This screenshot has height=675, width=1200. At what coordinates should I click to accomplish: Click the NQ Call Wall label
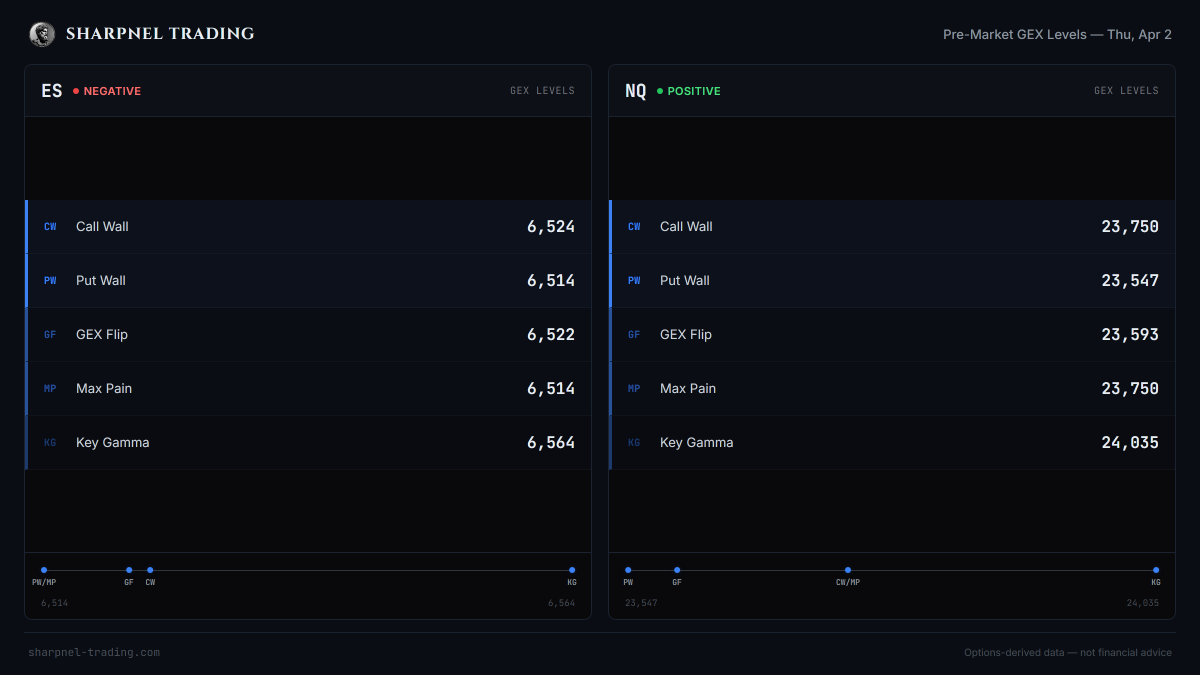pos(686,227)
